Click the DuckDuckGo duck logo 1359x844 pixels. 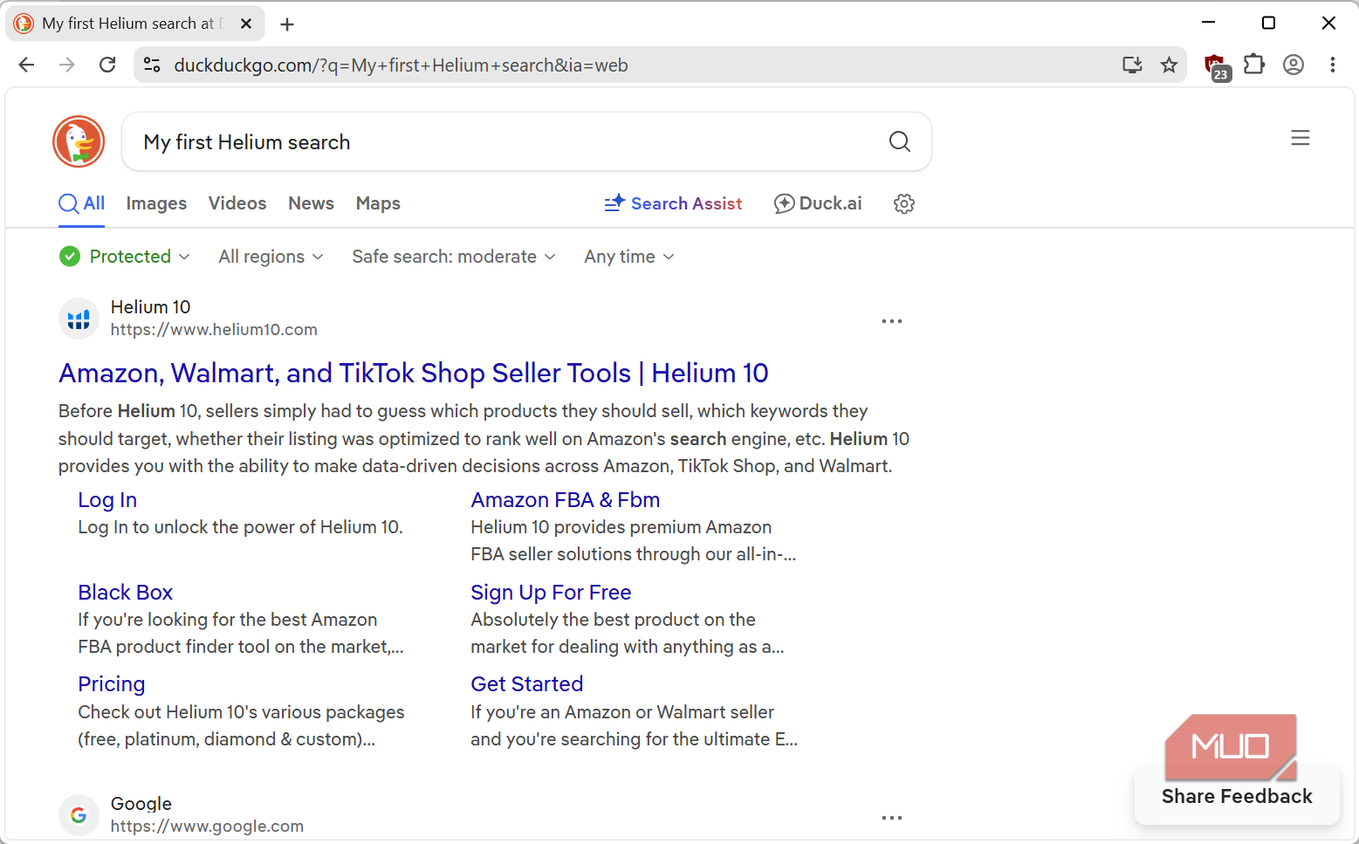(79, 141)
